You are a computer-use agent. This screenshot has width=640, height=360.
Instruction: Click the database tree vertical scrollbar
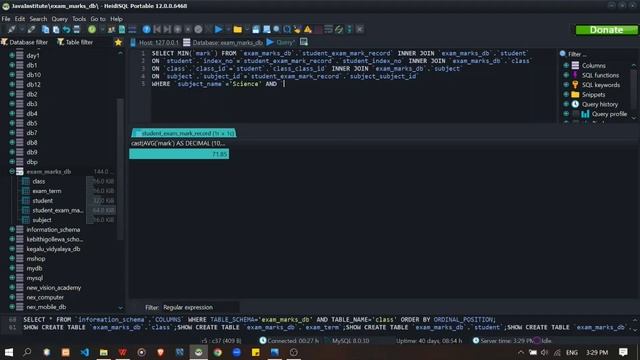[120, 169]
